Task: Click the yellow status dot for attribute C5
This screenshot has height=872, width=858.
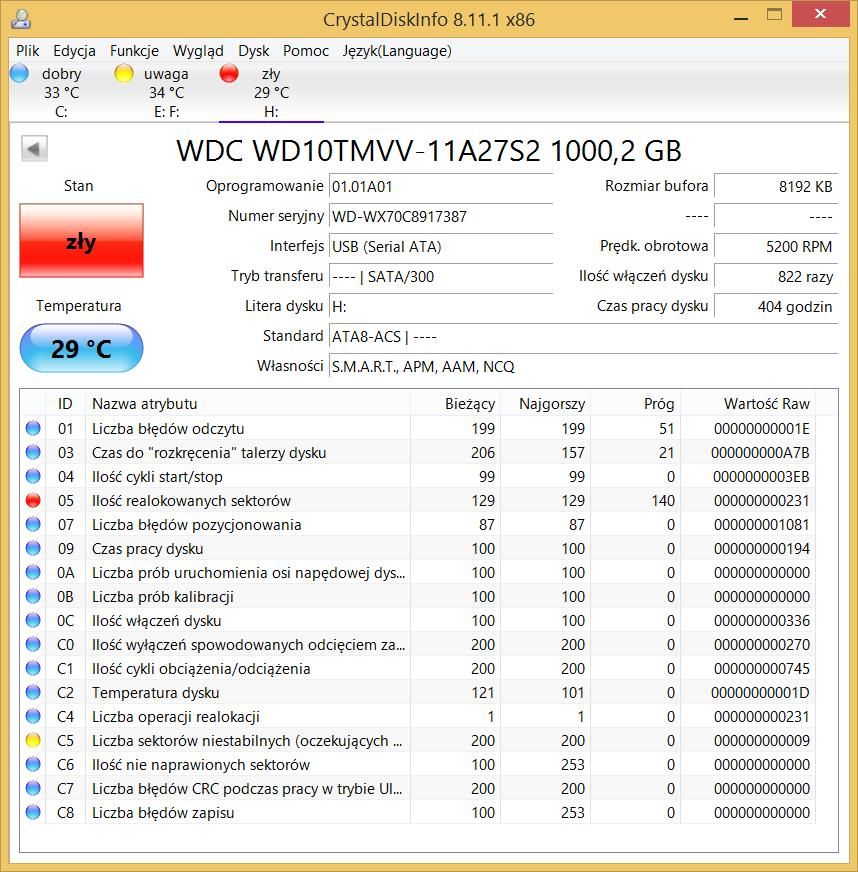Action: pyautogui.click(x=33, y=740)
